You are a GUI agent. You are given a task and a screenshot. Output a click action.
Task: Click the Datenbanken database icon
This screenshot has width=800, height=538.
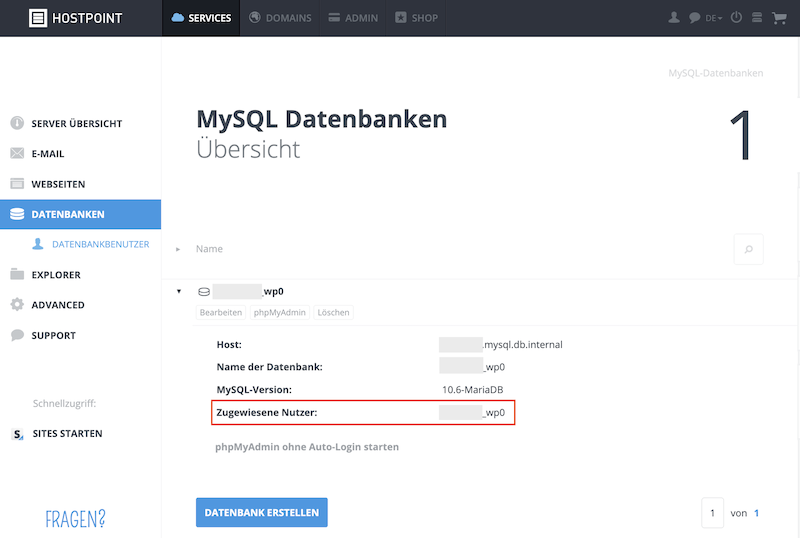[x=17, y=214]
